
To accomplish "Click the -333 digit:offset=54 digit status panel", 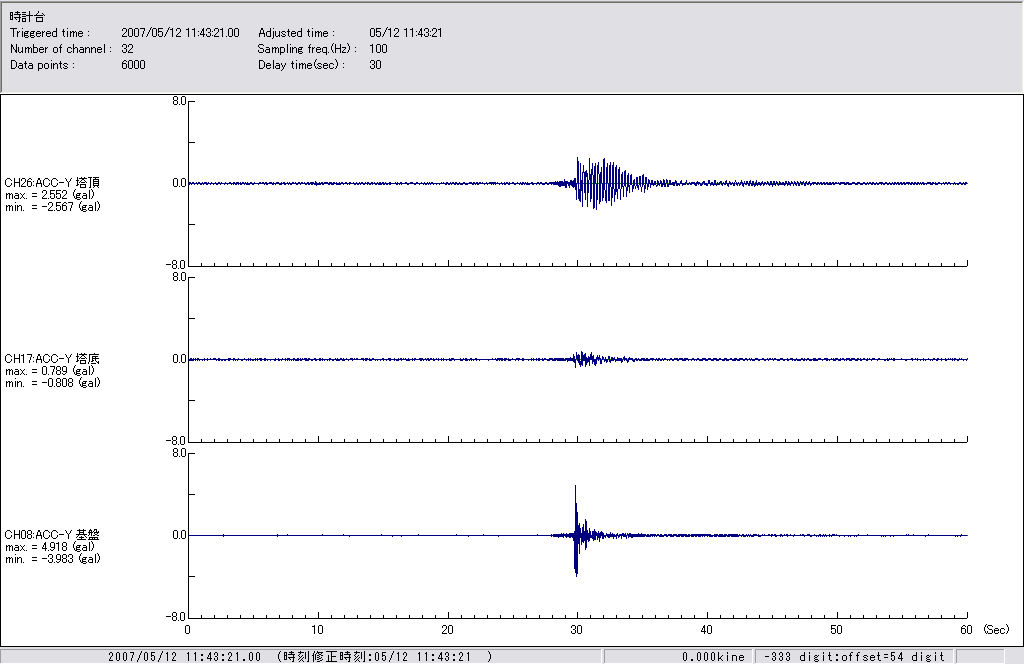I will click(x=853, y=656).
